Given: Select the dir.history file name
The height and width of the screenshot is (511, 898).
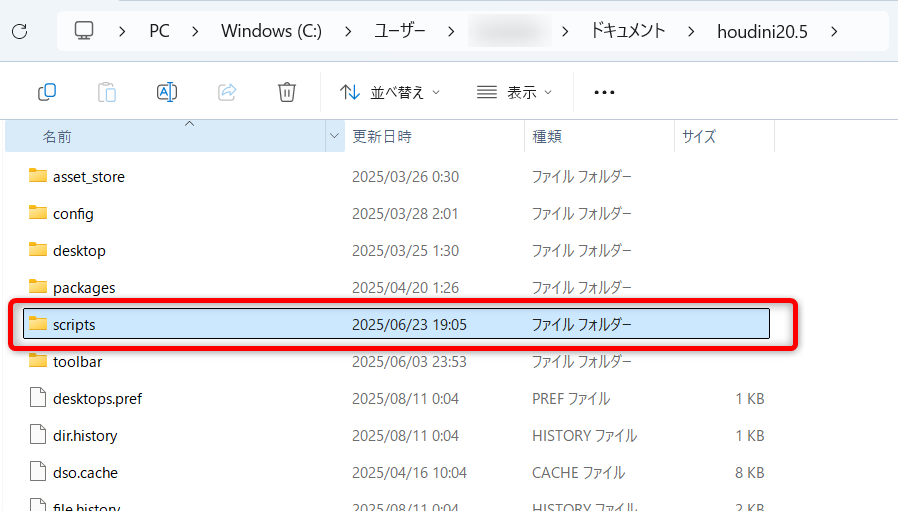Looking at the screenshot, I should tap(85, 436).
